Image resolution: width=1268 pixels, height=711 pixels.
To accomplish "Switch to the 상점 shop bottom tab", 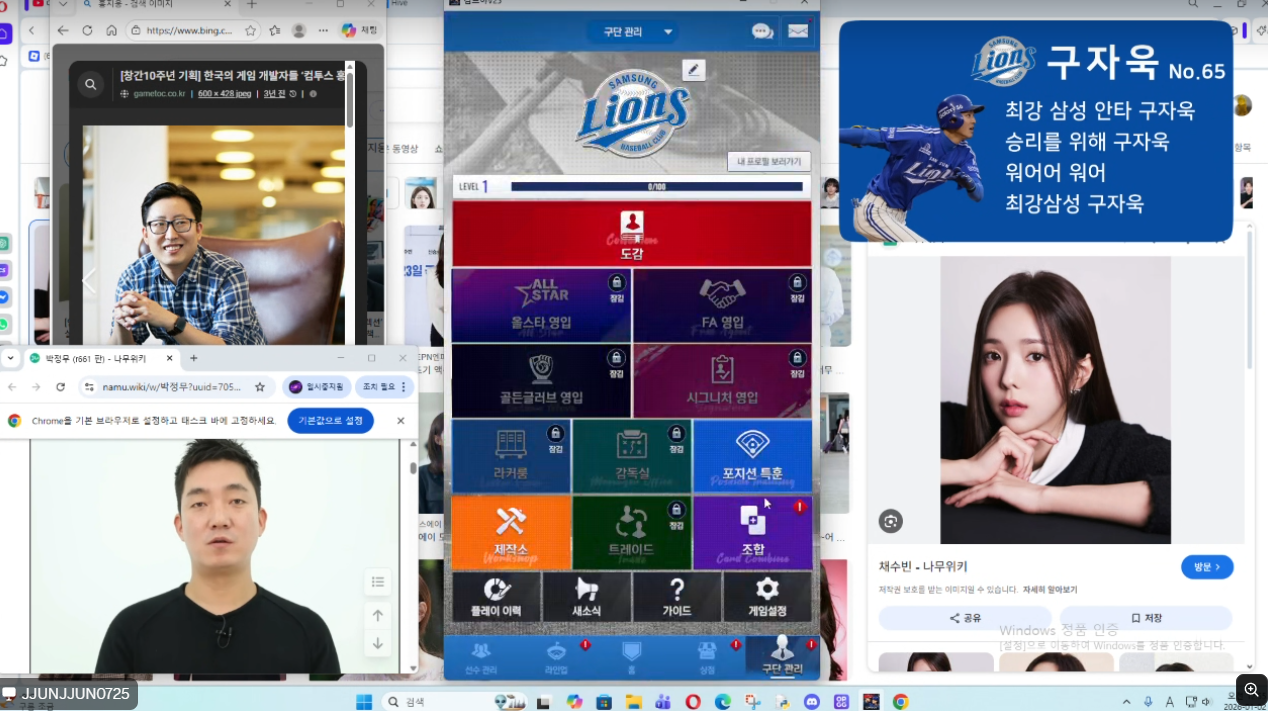I will (x=707, y=657).
